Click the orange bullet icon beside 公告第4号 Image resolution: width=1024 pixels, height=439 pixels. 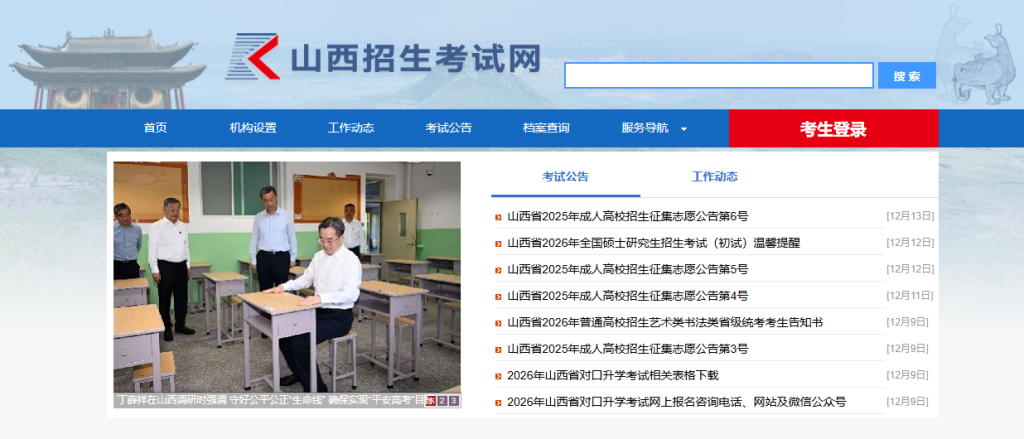tap(498, 297)
